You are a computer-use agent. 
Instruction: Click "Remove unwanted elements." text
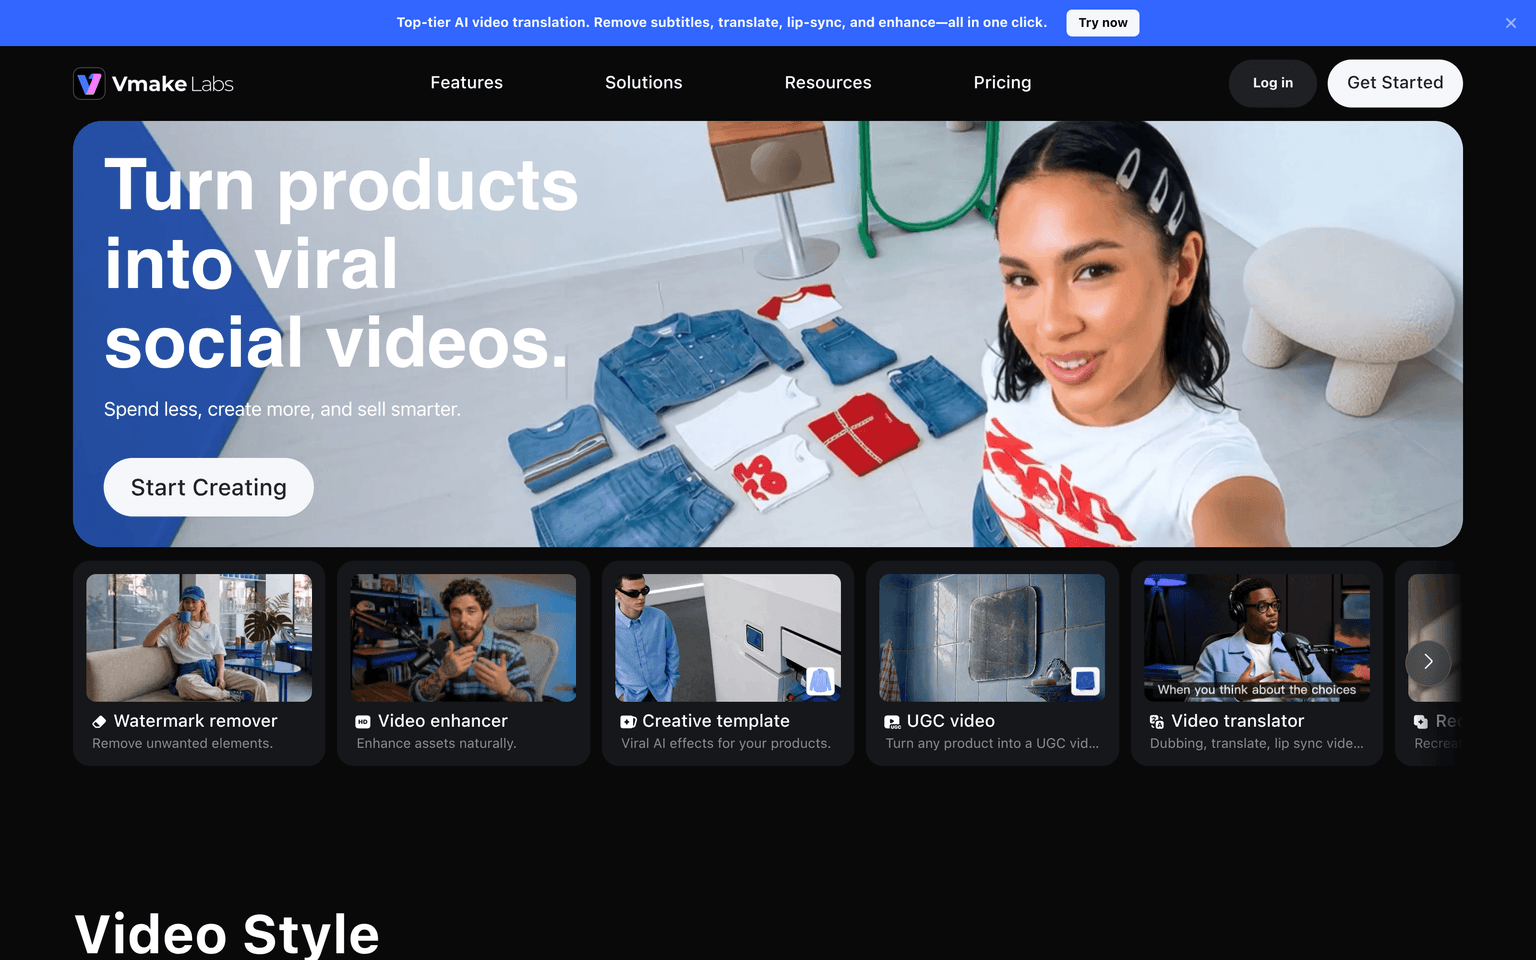(182, 743)
